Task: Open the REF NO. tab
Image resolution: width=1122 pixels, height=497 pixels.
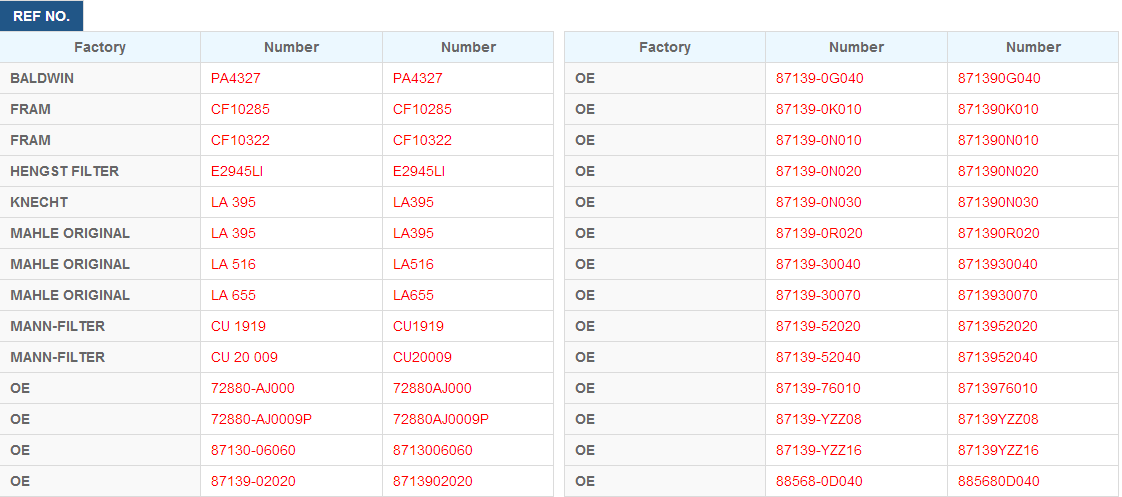Action: coord(42,16)
